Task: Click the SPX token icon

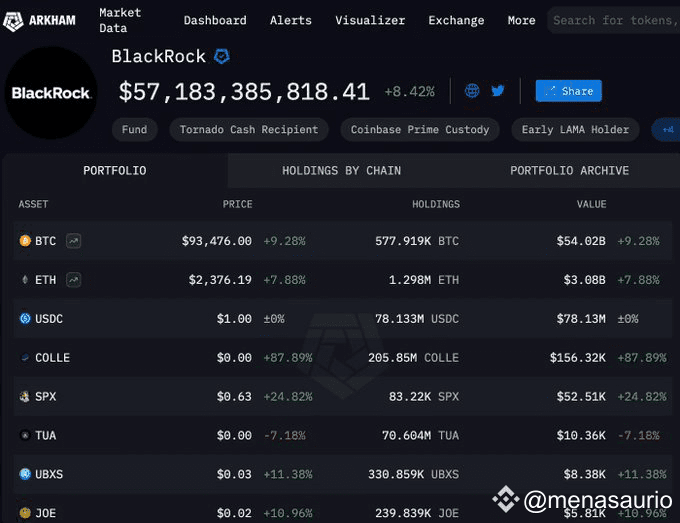Action: [25, 397]
